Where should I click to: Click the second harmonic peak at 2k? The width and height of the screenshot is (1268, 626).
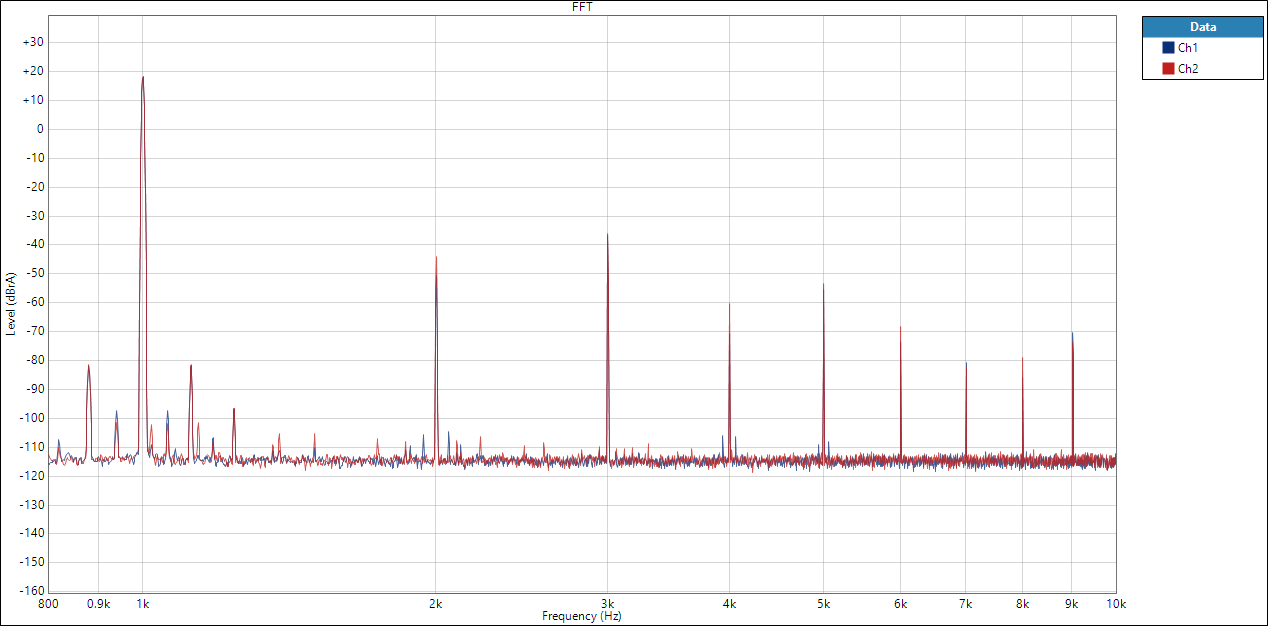click(x=436, y=258)
